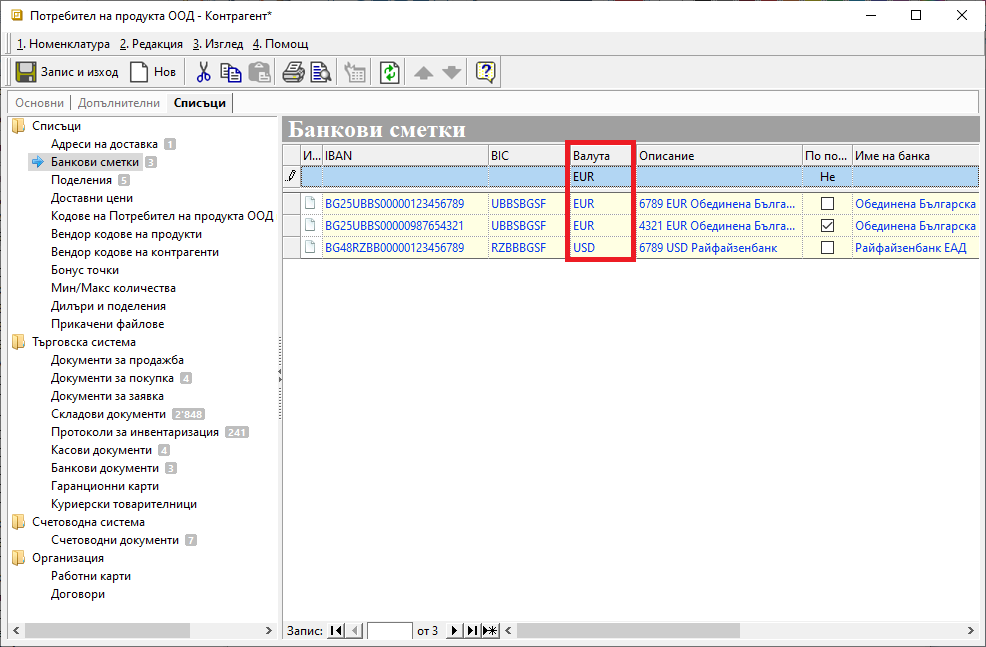Click the green Refresh icon
The width and height of the screenshot is (986, 647).
coord(389,72)
